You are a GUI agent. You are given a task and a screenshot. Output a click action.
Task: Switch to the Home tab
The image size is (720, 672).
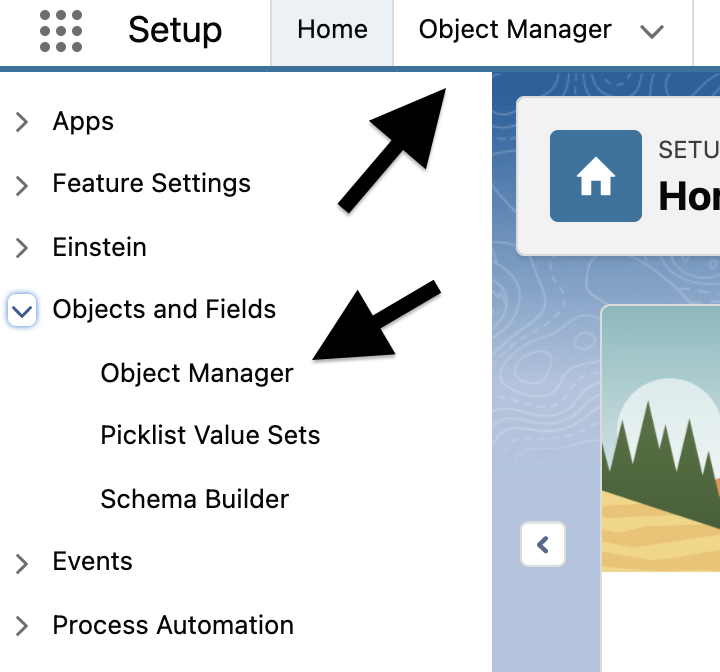[x=332, y=30]
